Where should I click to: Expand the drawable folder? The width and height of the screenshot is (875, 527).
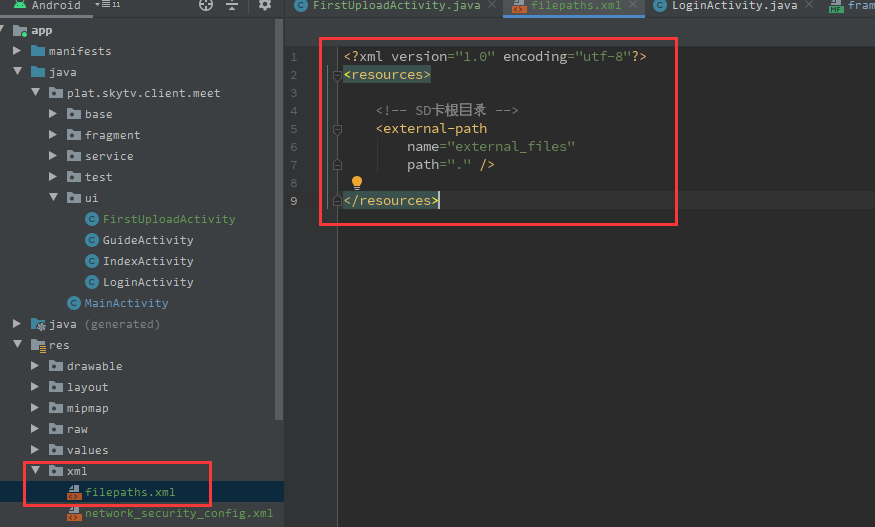pos(35,366)
